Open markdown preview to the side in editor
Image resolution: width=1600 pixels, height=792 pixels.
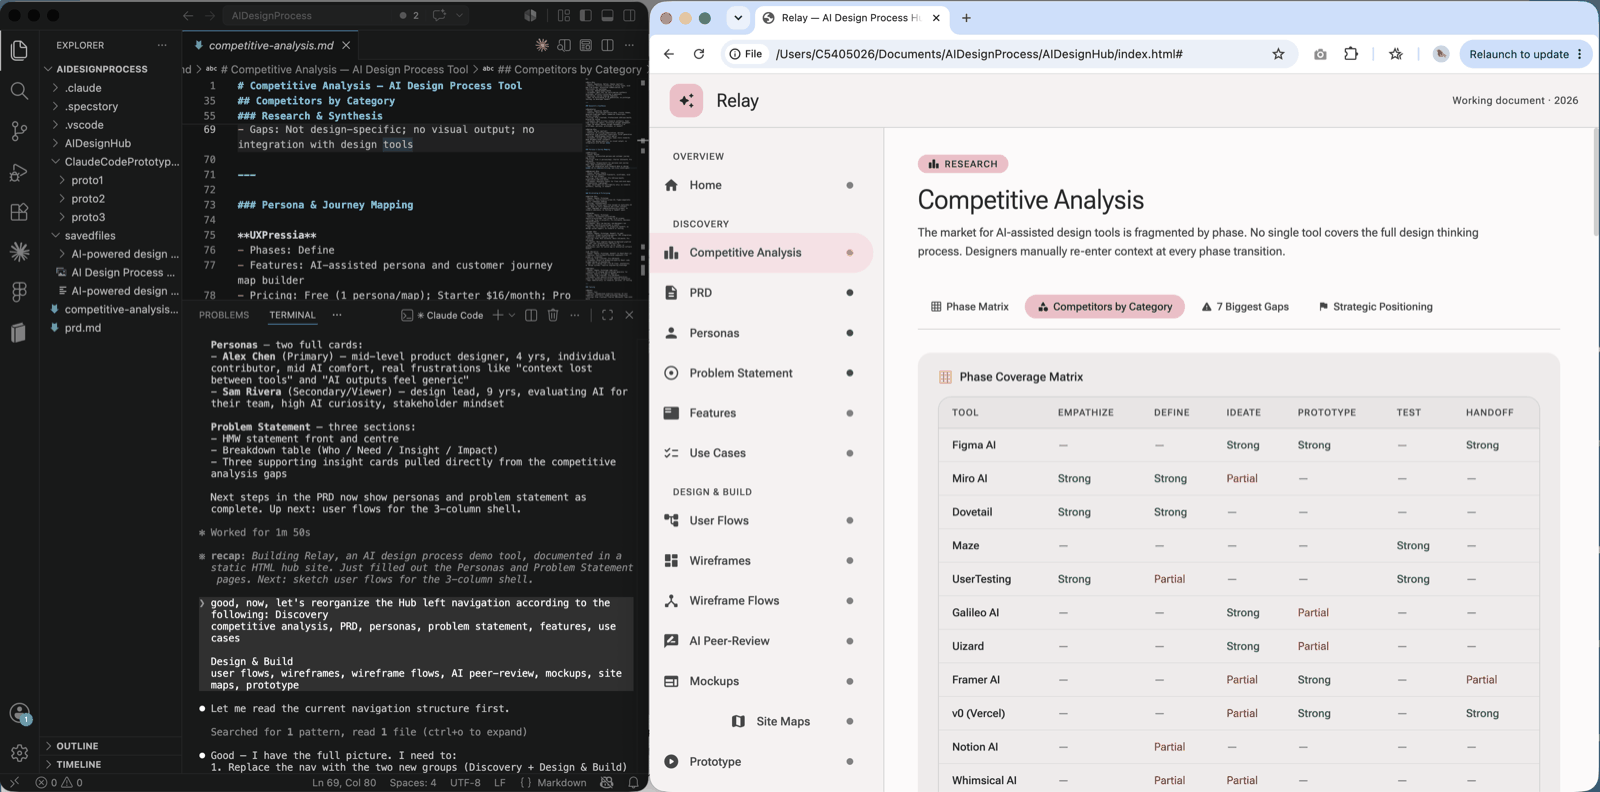coord(564,45)
